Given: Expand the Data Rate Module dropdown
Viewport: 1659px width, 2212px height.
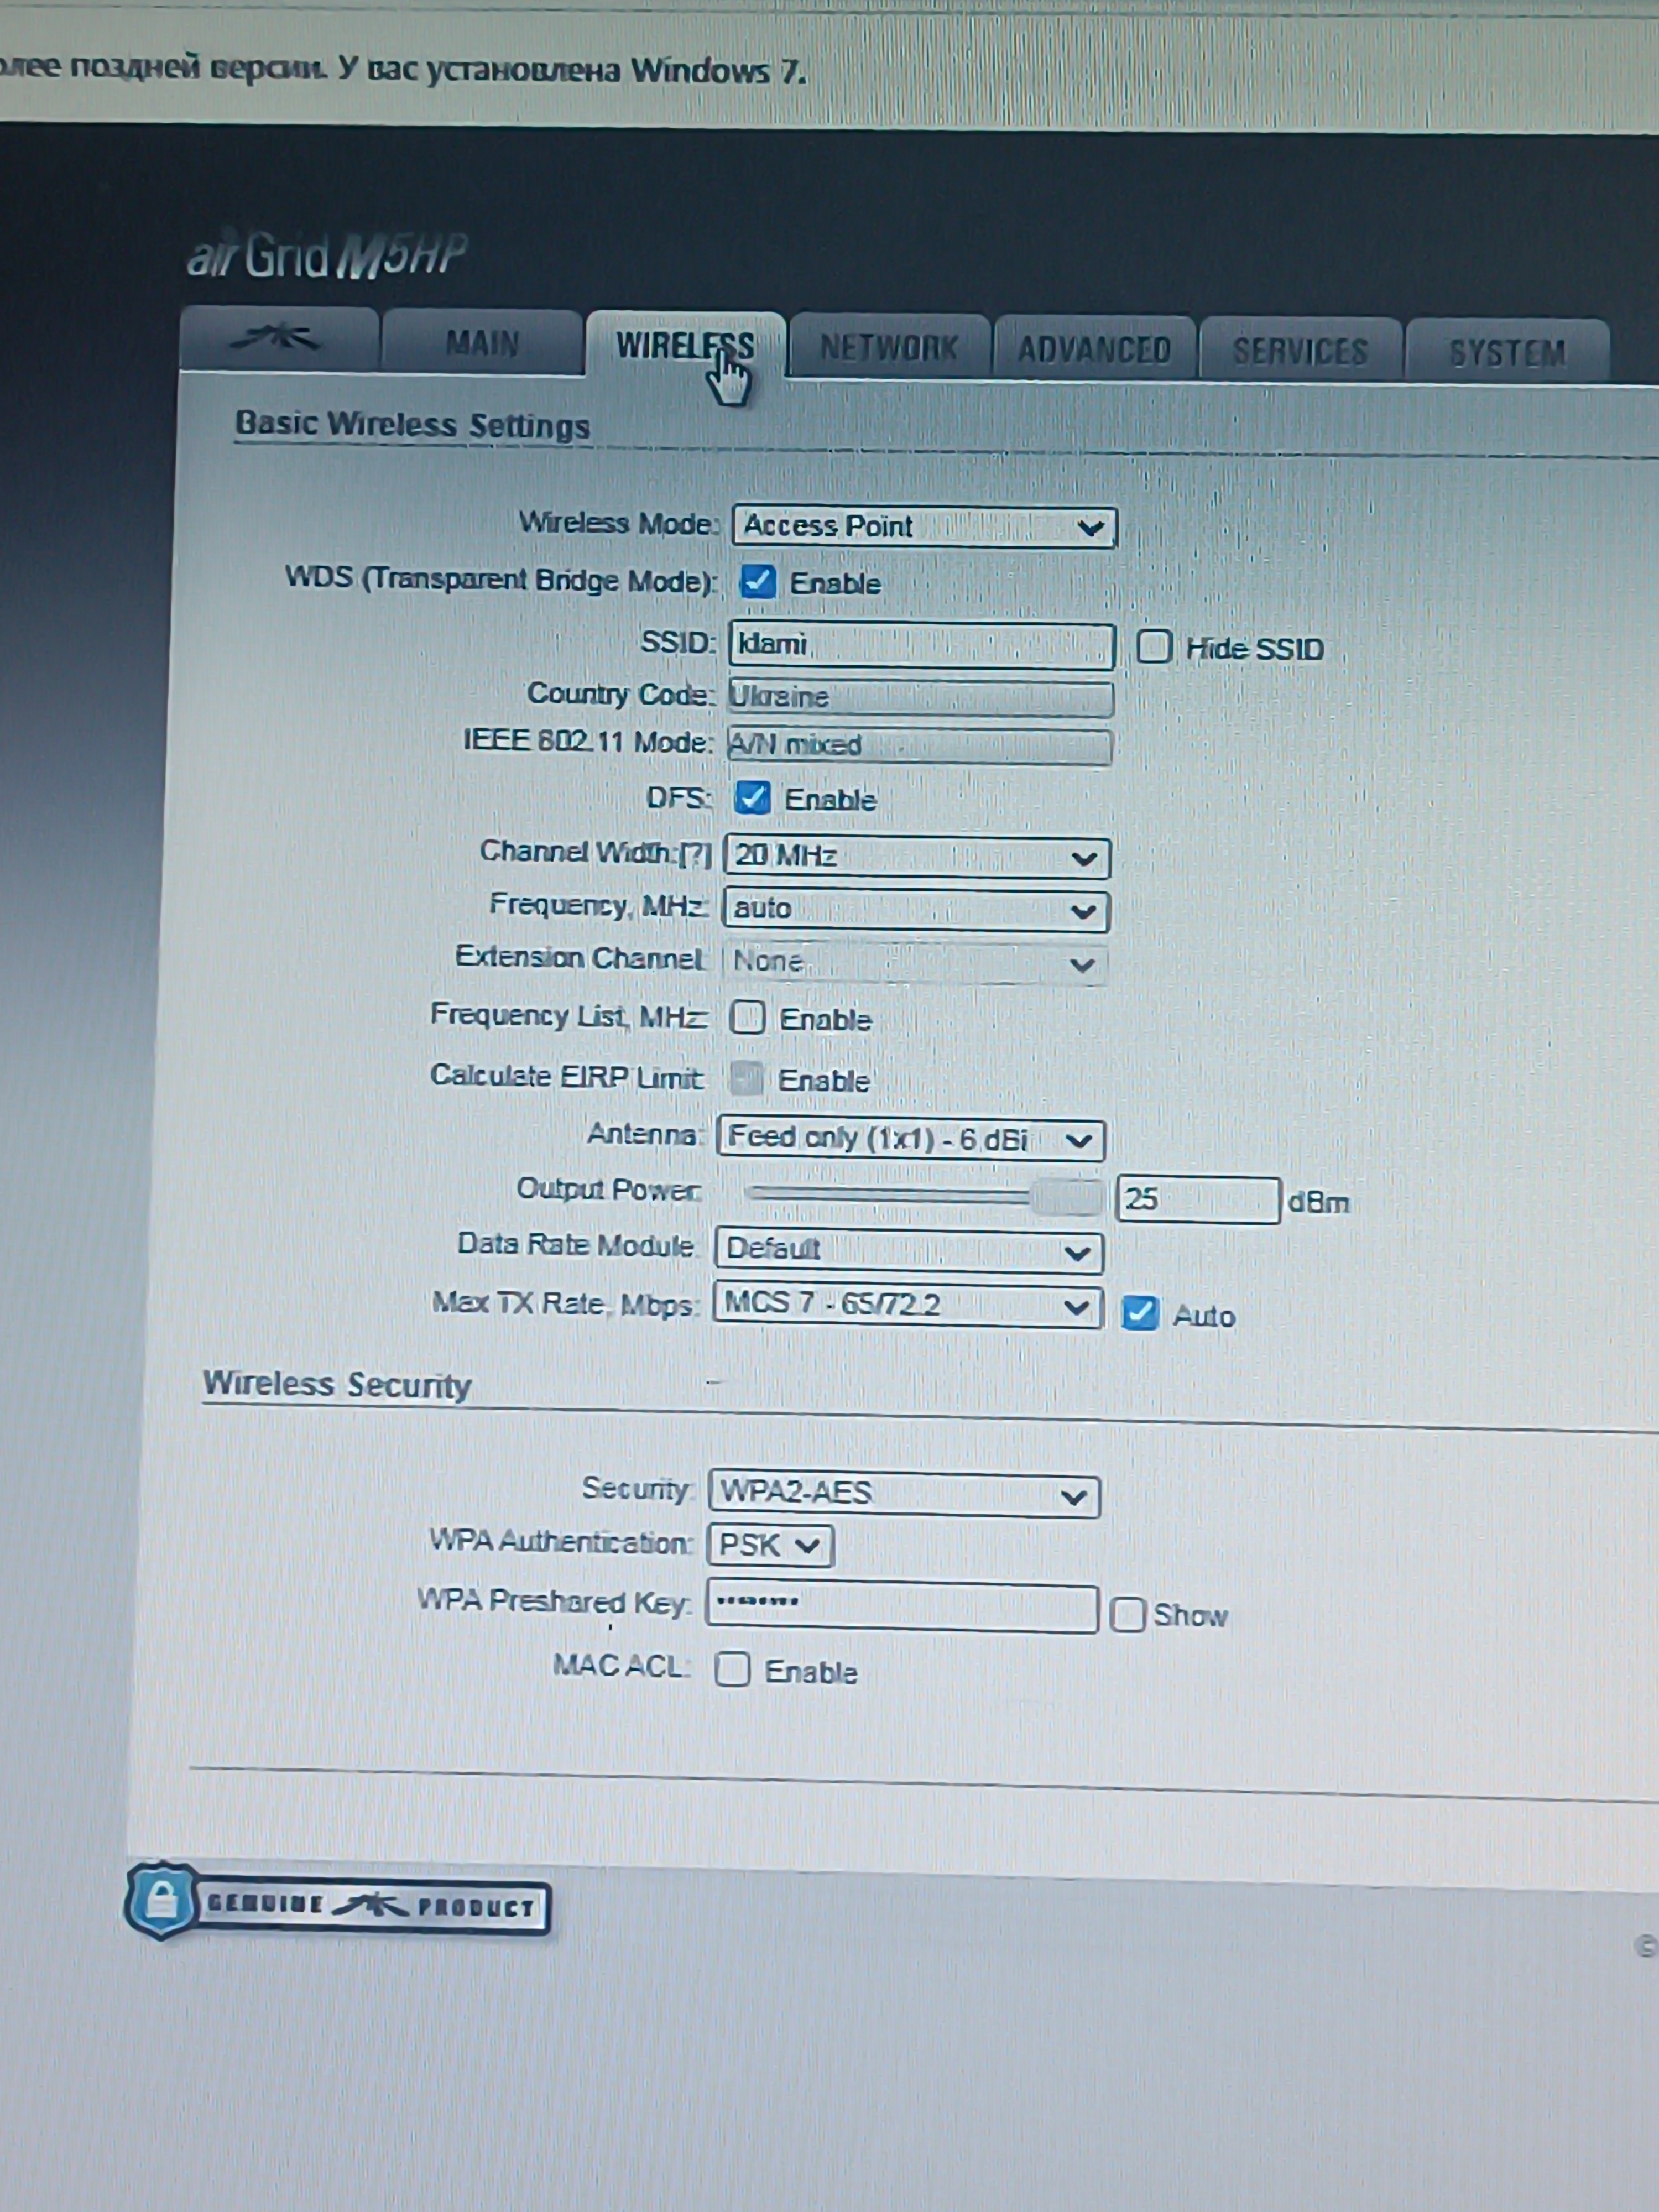Looking at the screenshot, I should coord(909,1251).
